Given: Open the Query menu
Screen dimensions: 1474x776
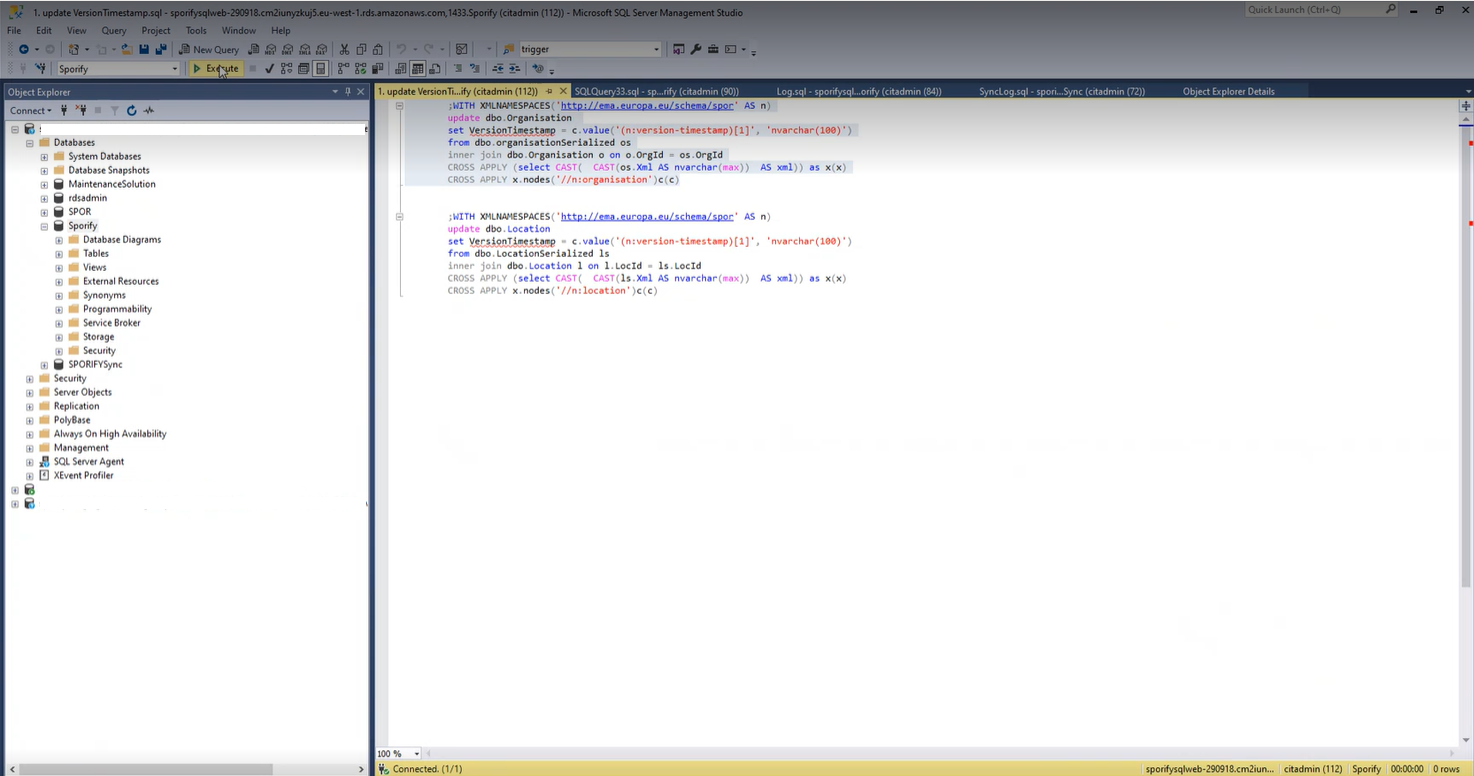Looking at the screenshot, I should (113, 30).
